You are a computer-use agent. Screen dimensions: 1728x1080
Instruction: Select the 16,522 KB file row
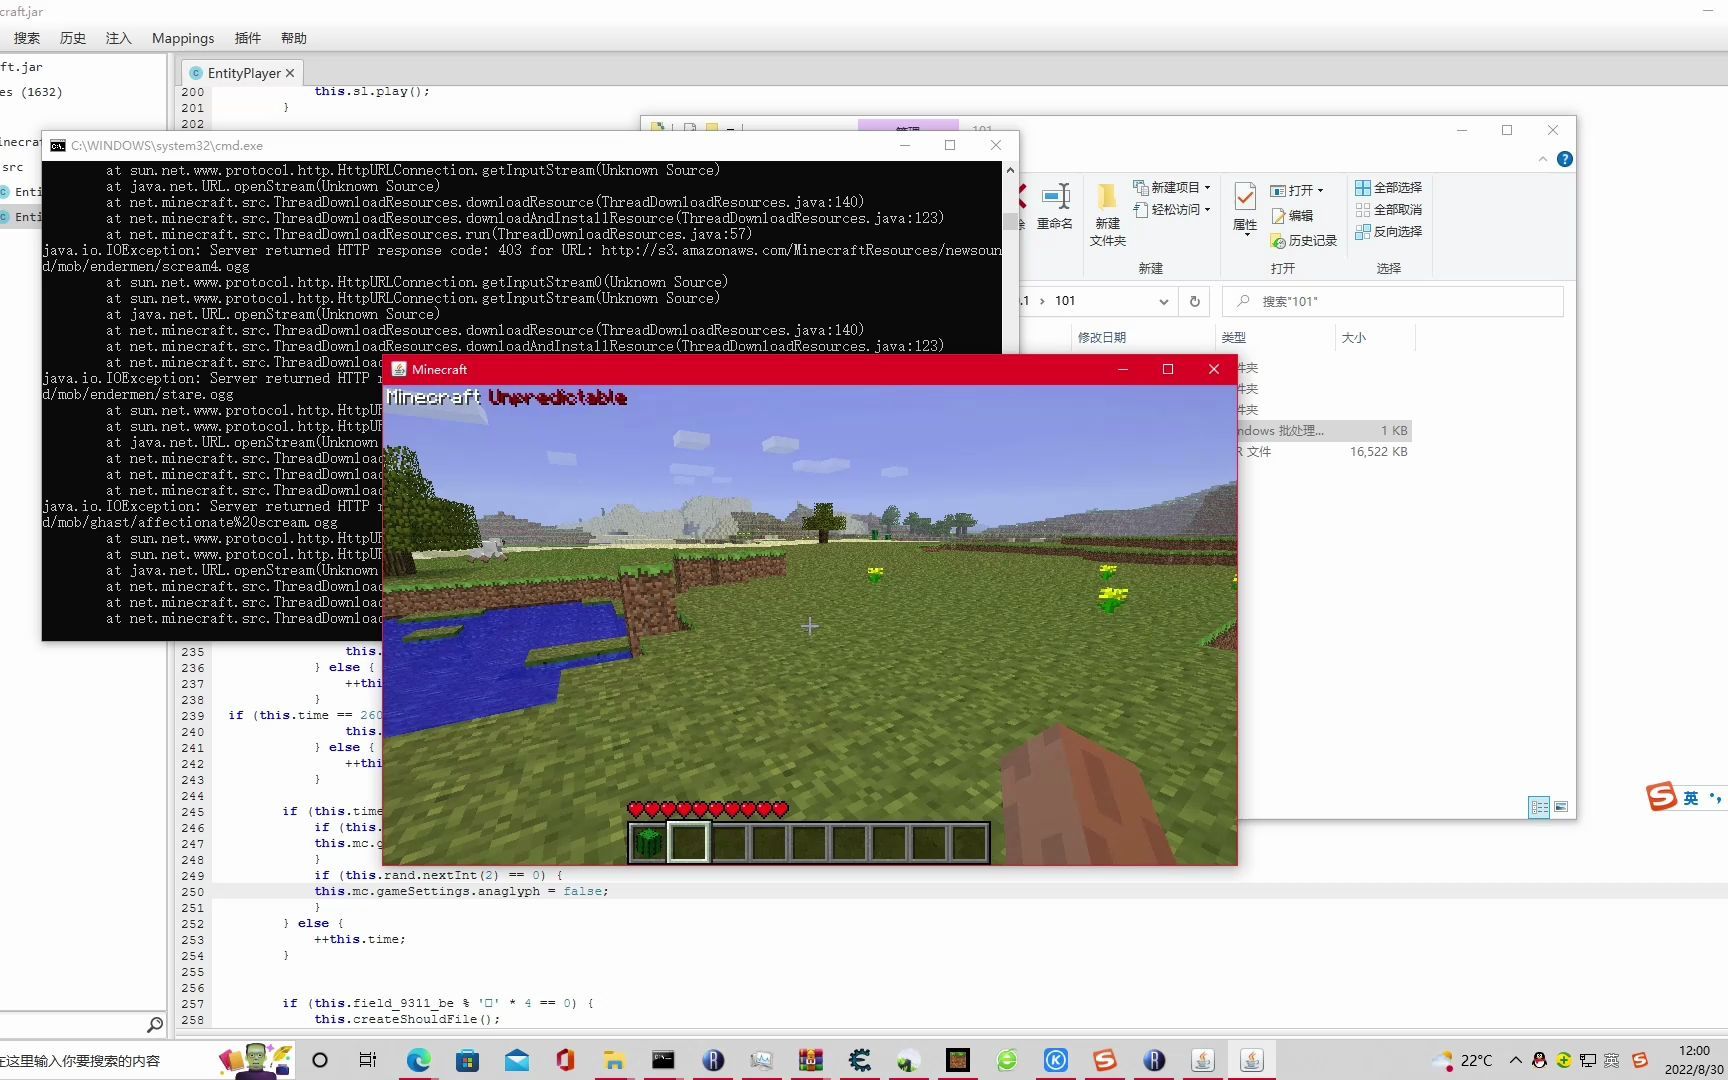[1323, 451]
